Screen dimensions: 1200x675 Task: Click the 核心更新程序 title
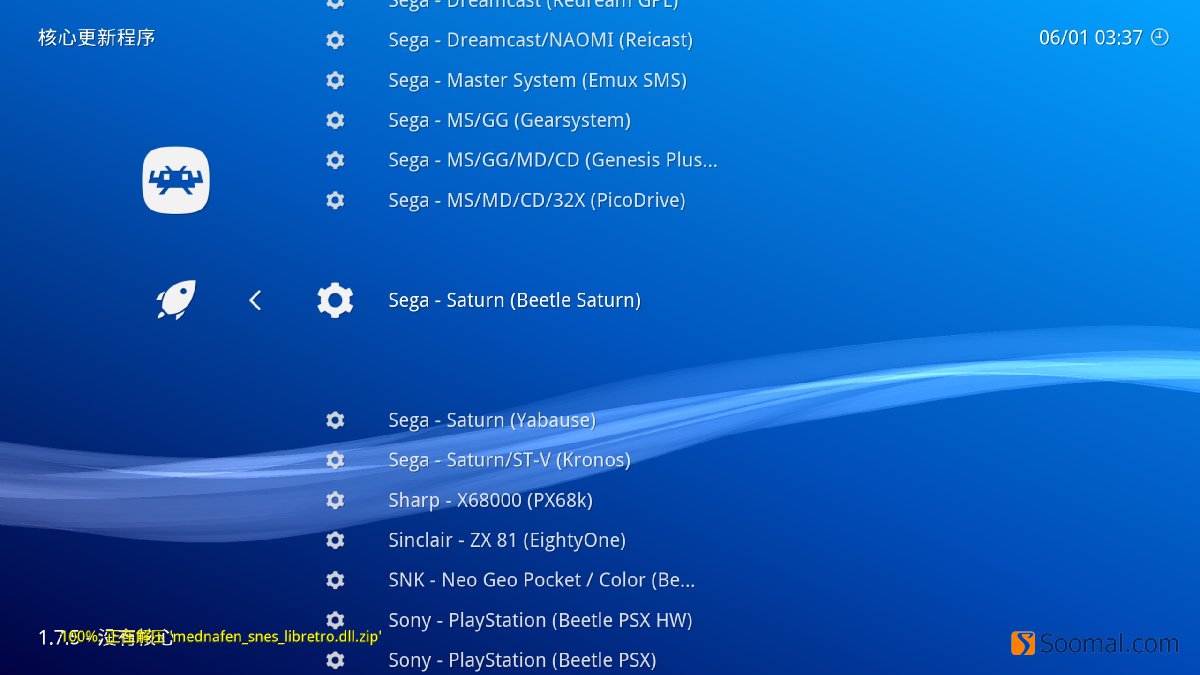coord(97,38)
